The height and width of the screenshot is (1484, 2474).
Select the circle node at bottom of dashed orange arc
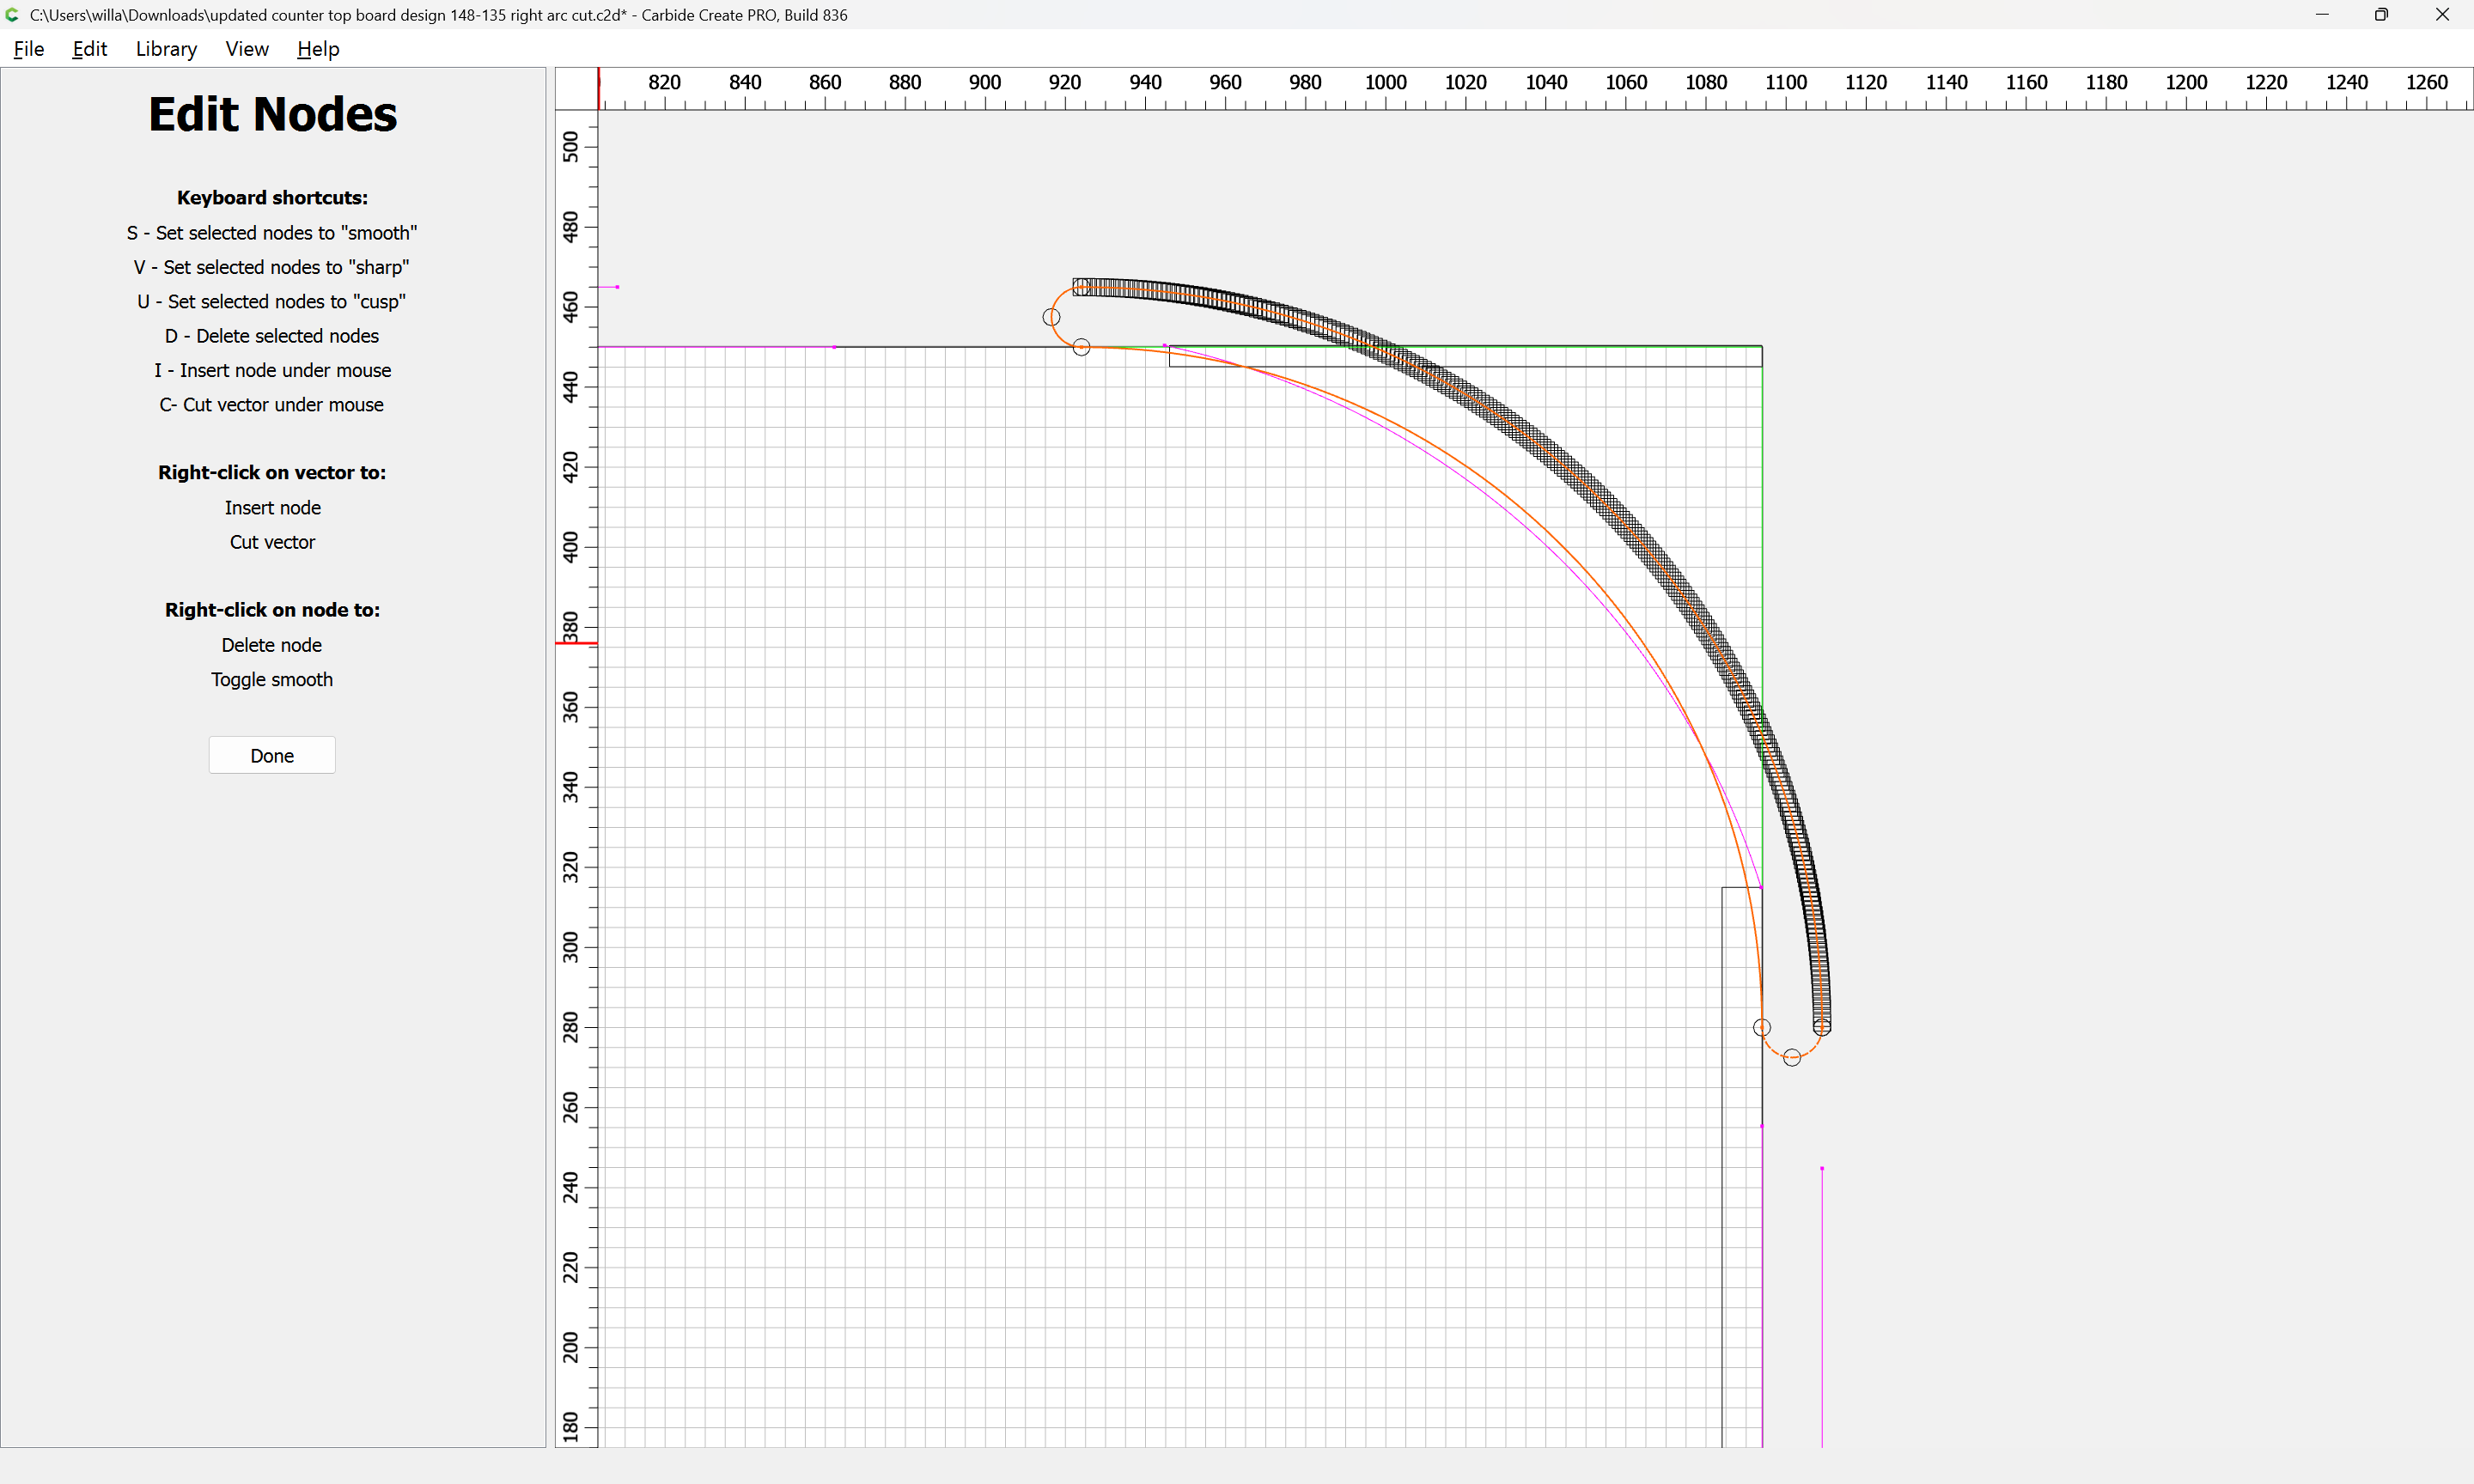tap(1792, 1057)
